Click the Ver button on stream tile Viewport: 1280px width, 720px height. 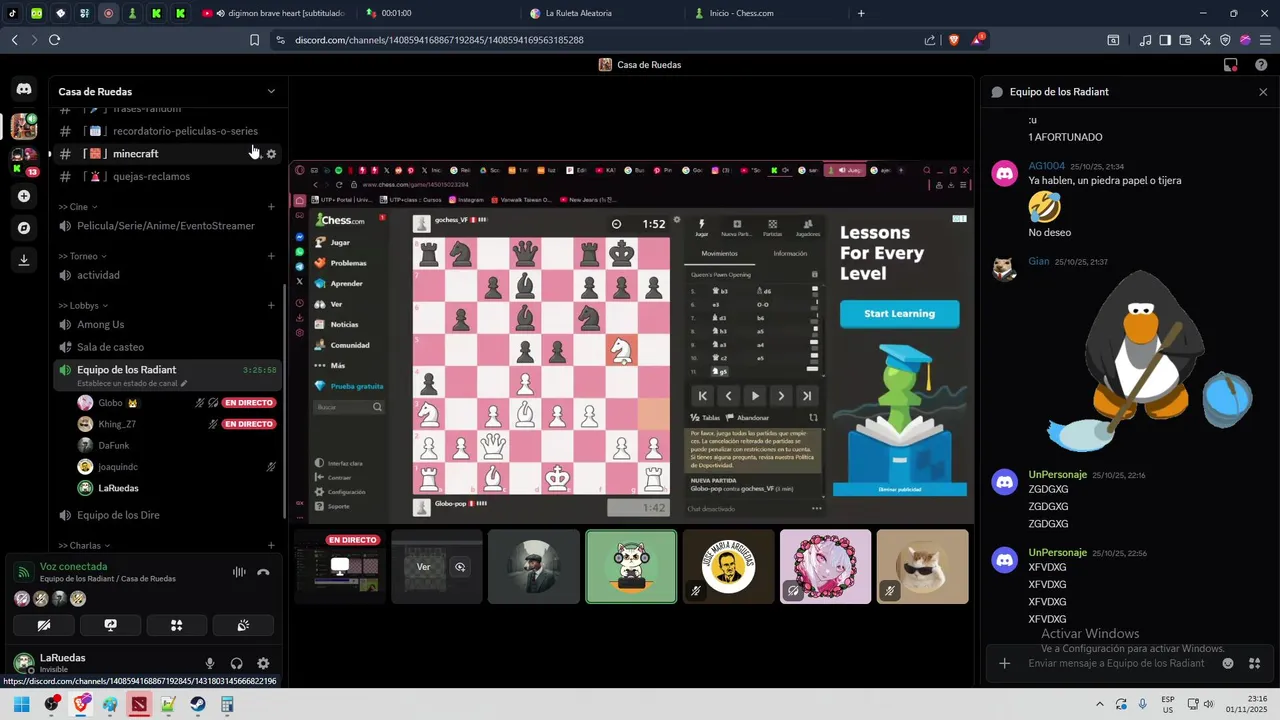tap(423, 567)
